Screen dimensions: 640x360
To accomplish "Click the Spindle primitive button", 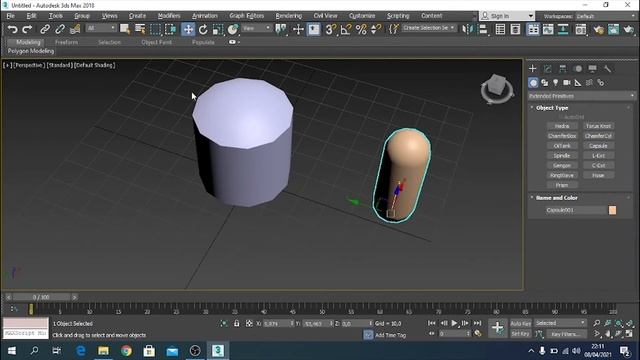I will (562, 156).
